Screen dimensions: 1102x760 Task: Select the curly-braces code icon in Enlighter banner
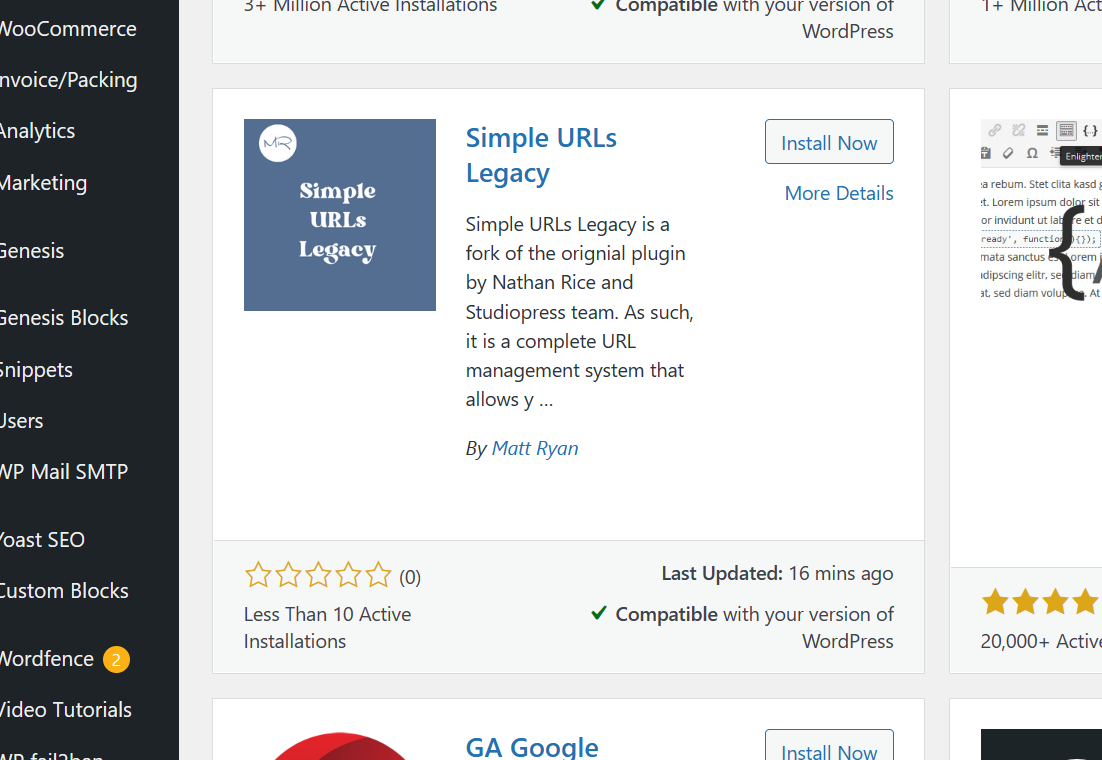(1089, 131)
